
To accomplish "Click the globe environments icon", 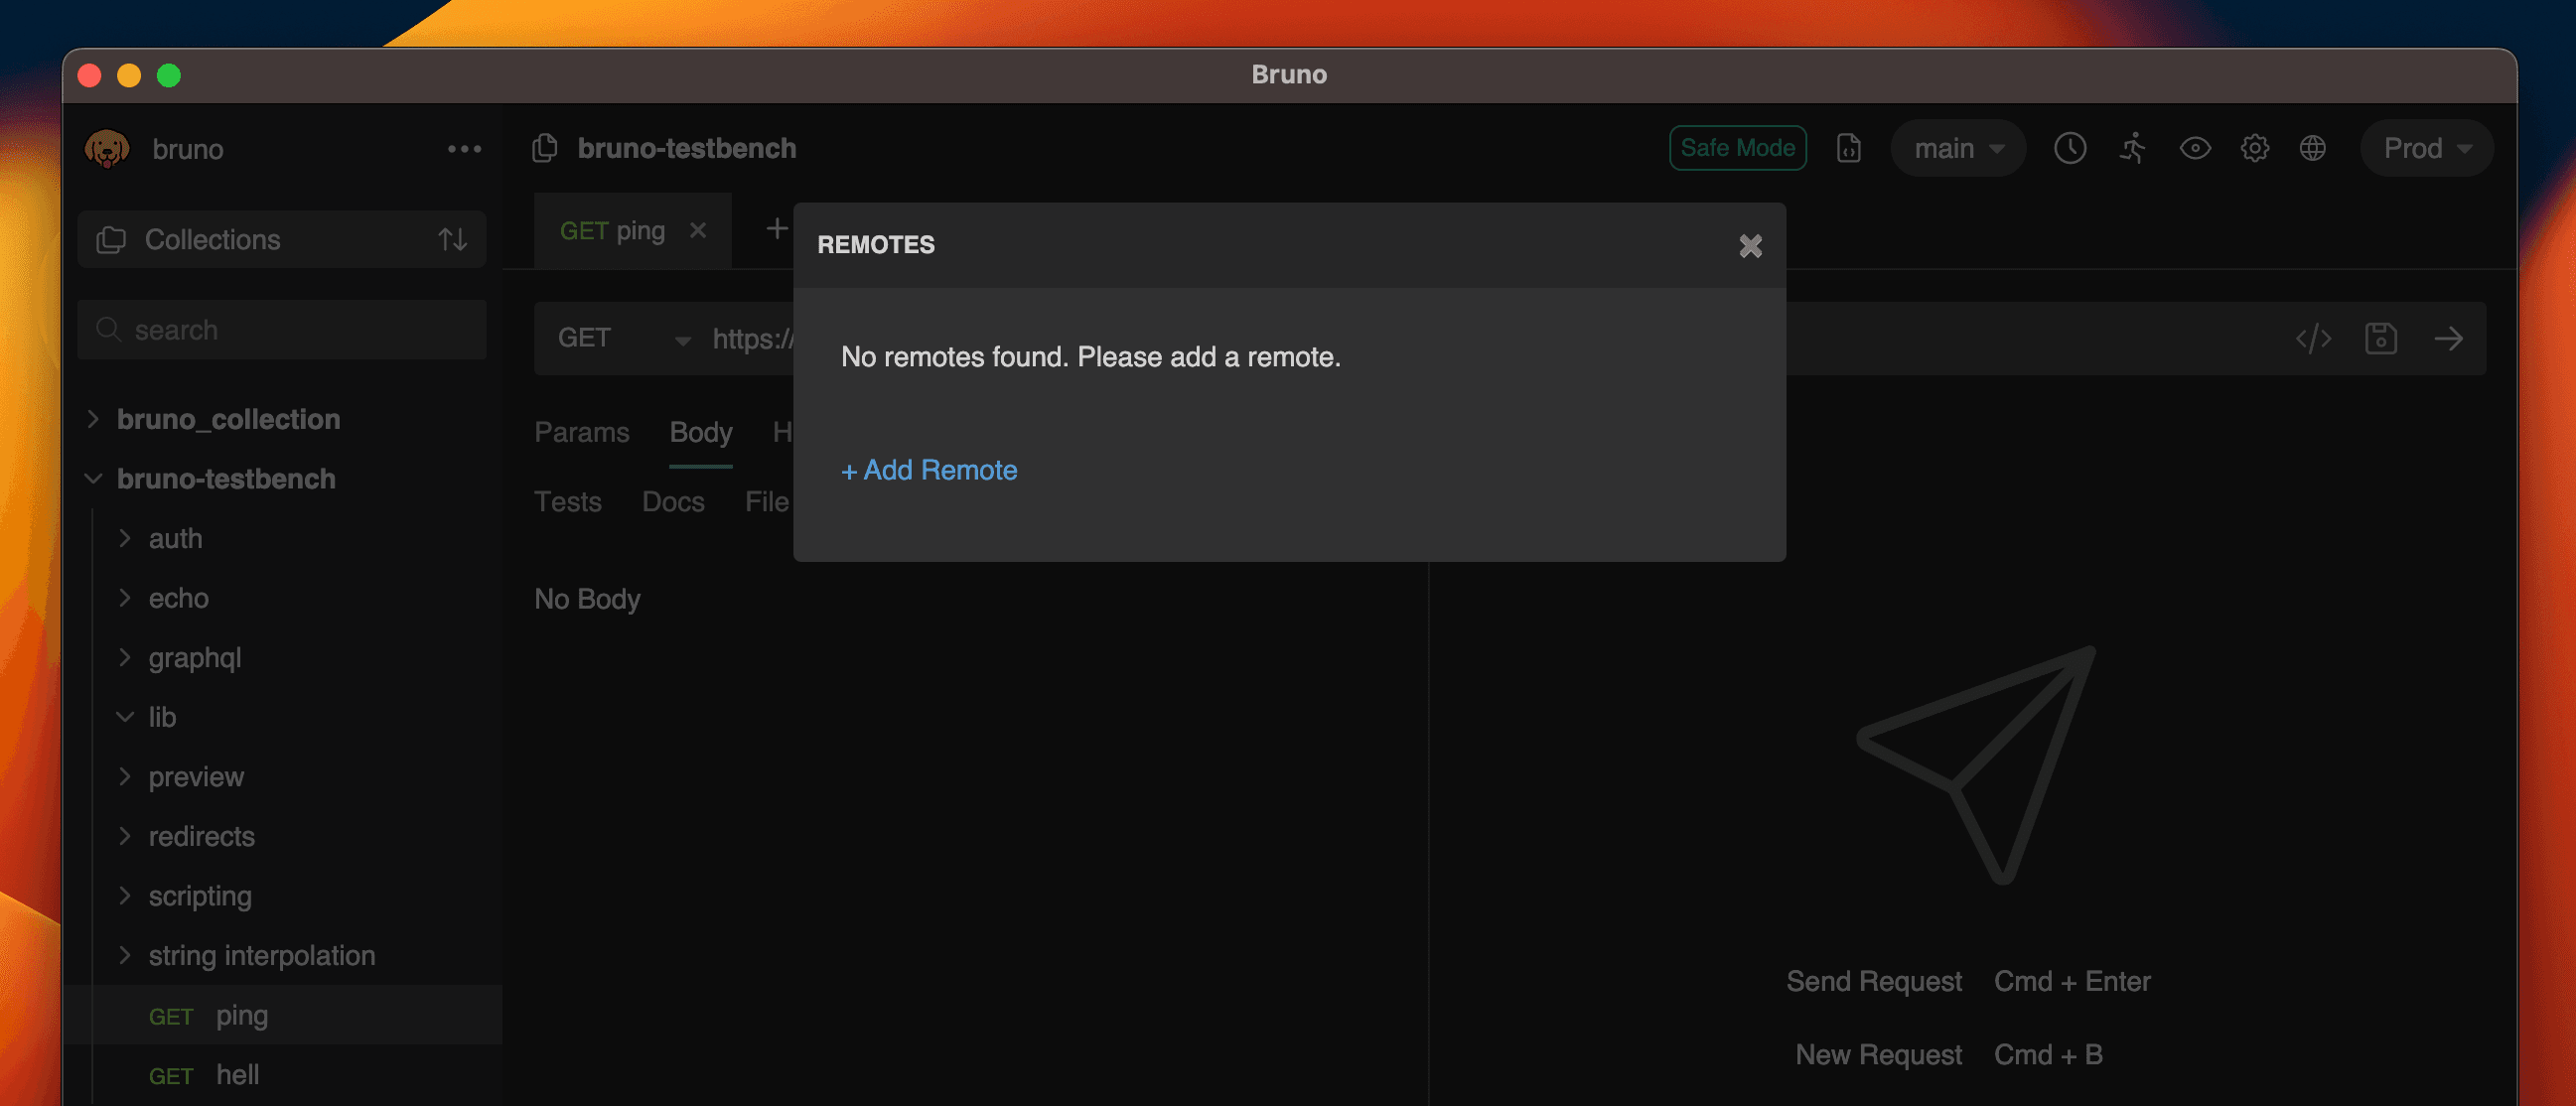I will pyautogui.click(x=2312, y=148).
